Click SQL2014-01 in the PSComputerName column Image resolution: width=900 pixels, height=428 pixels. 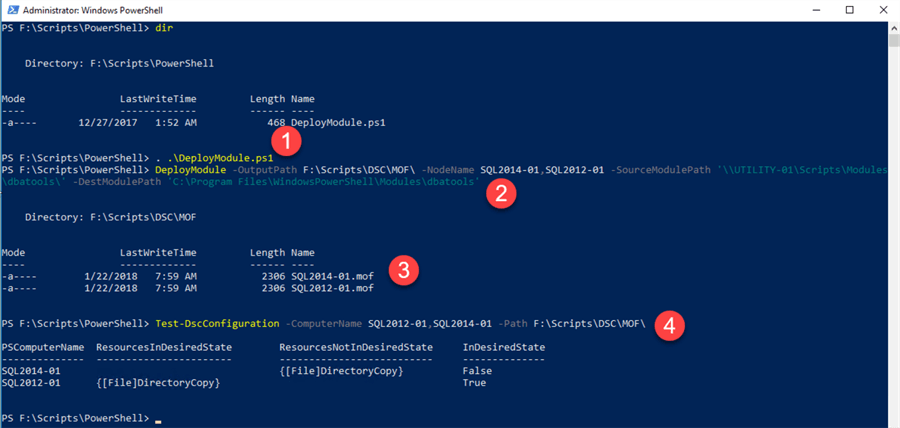(x=31, y=371)
